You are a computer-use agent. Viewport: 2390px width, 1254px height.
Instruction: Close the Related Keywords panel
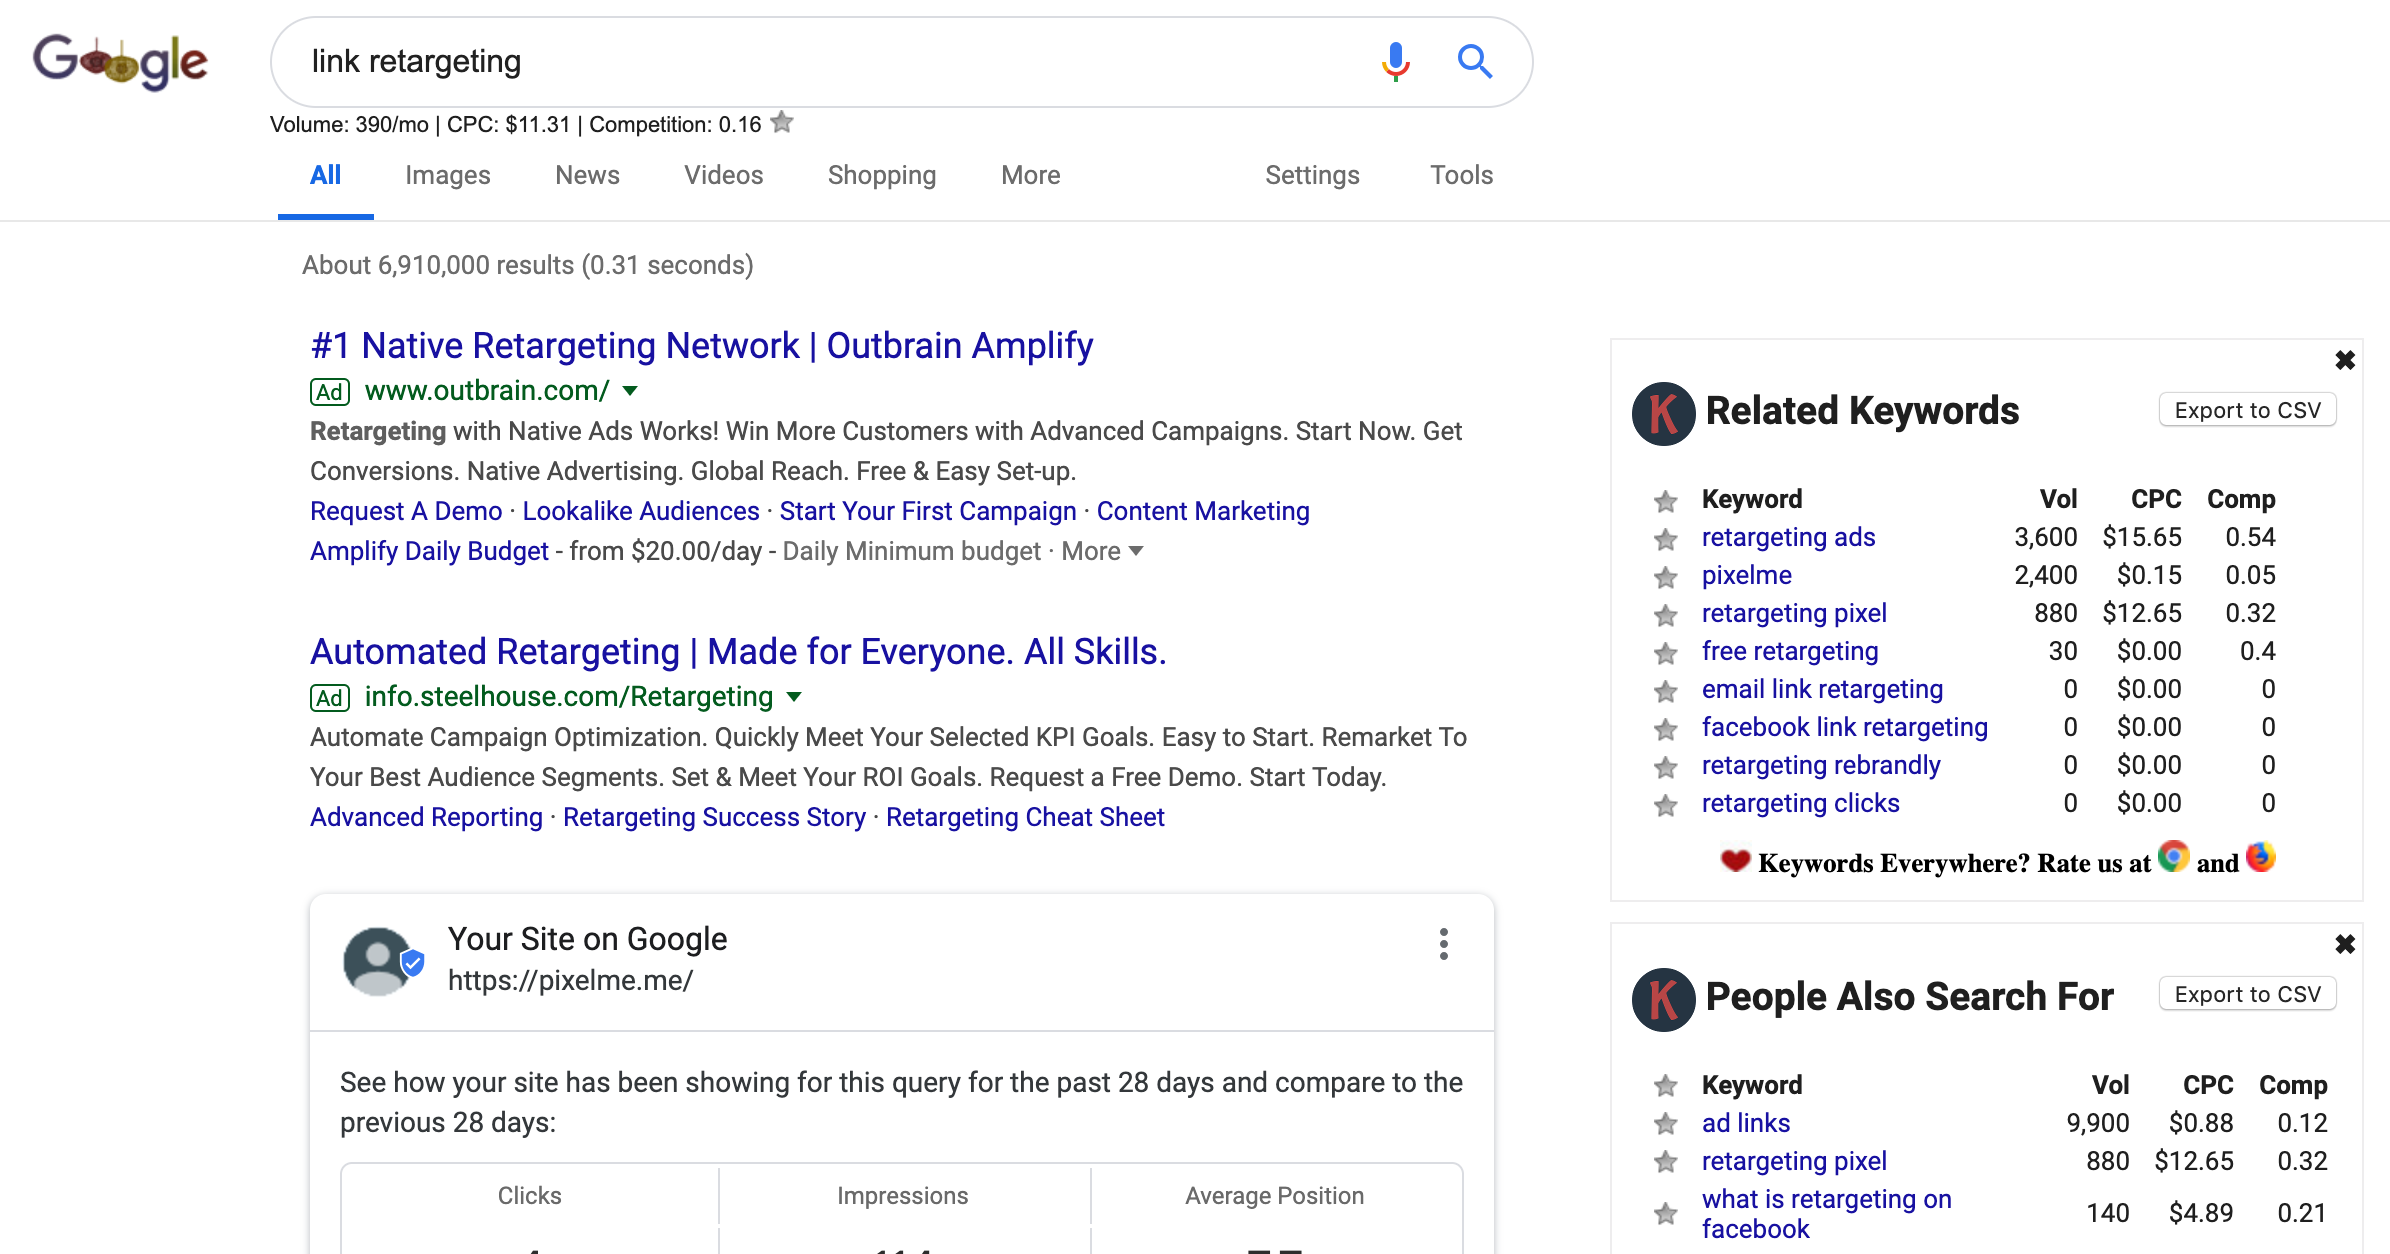(x=2345, y=360)
